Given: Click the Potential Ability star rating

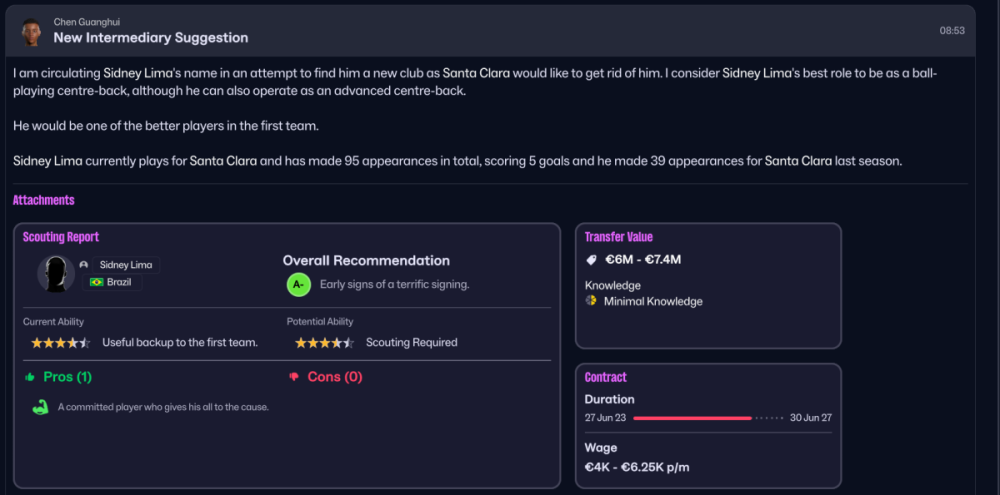Looking at the screenshot, I should (x=324, y=342).
